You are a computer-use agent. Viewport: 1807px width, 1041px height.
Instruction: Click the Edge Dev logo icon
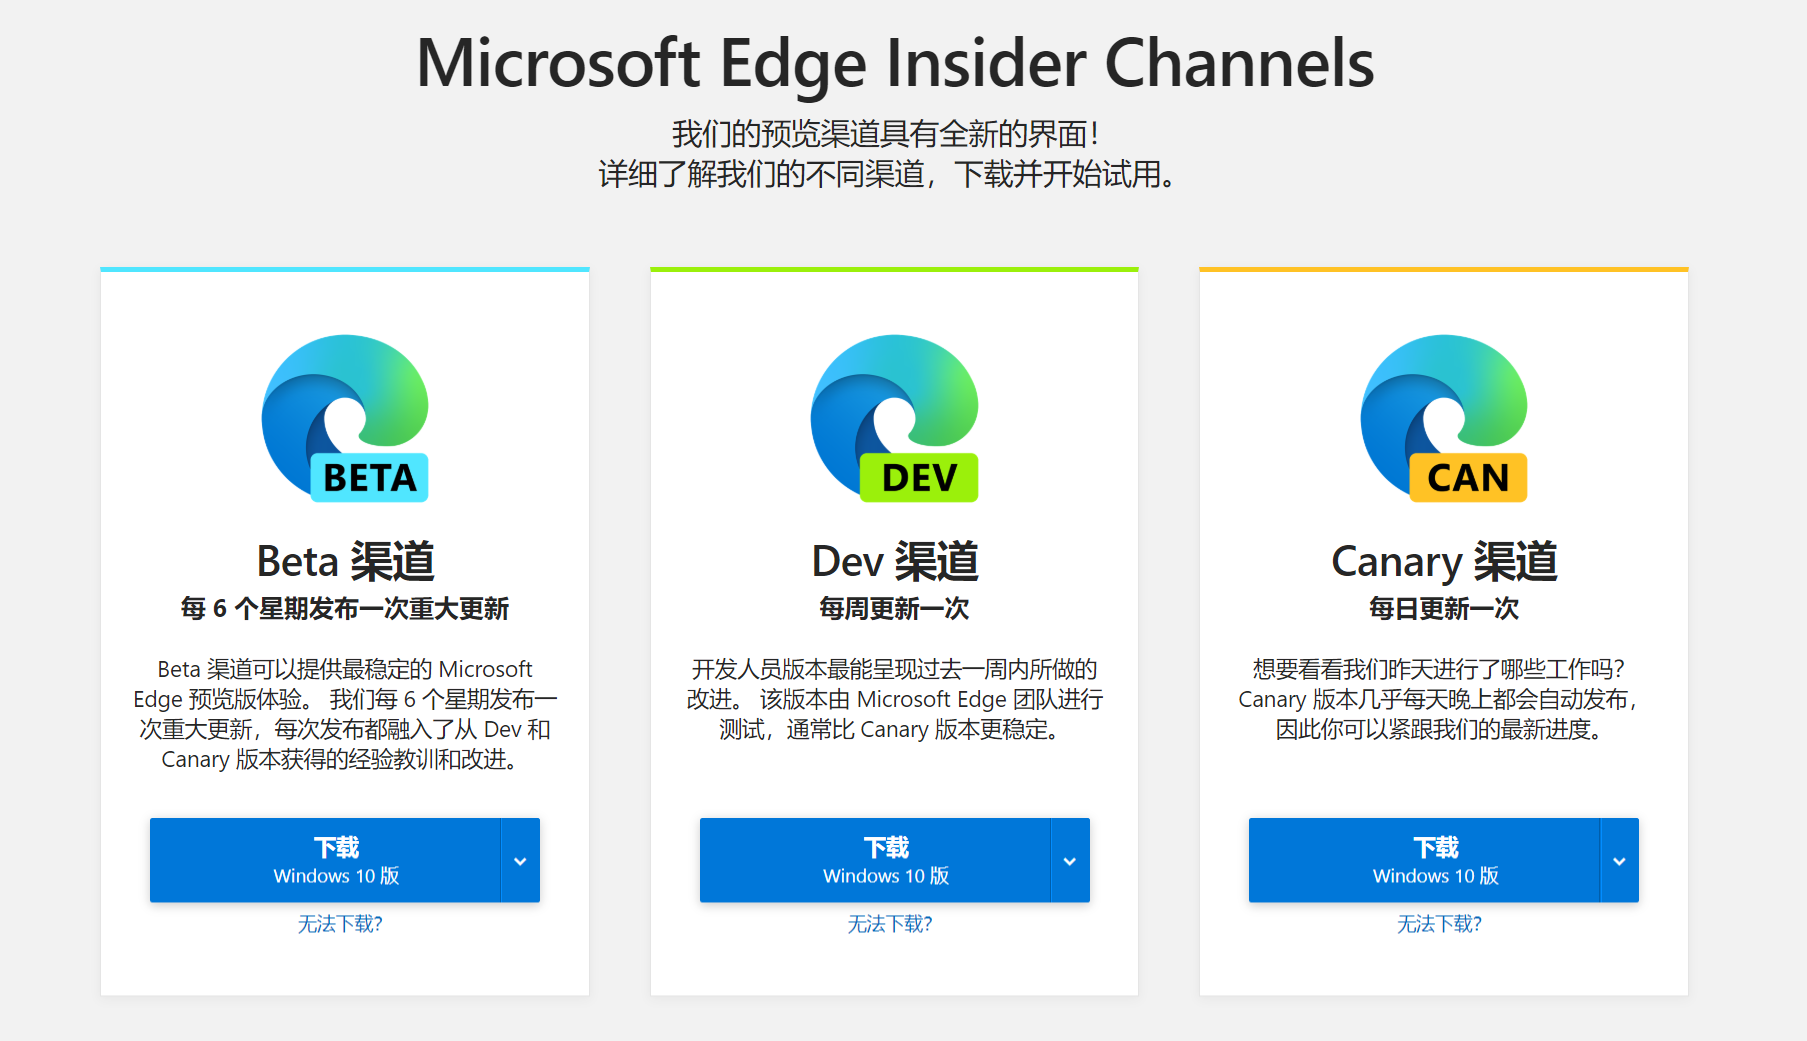894,418
